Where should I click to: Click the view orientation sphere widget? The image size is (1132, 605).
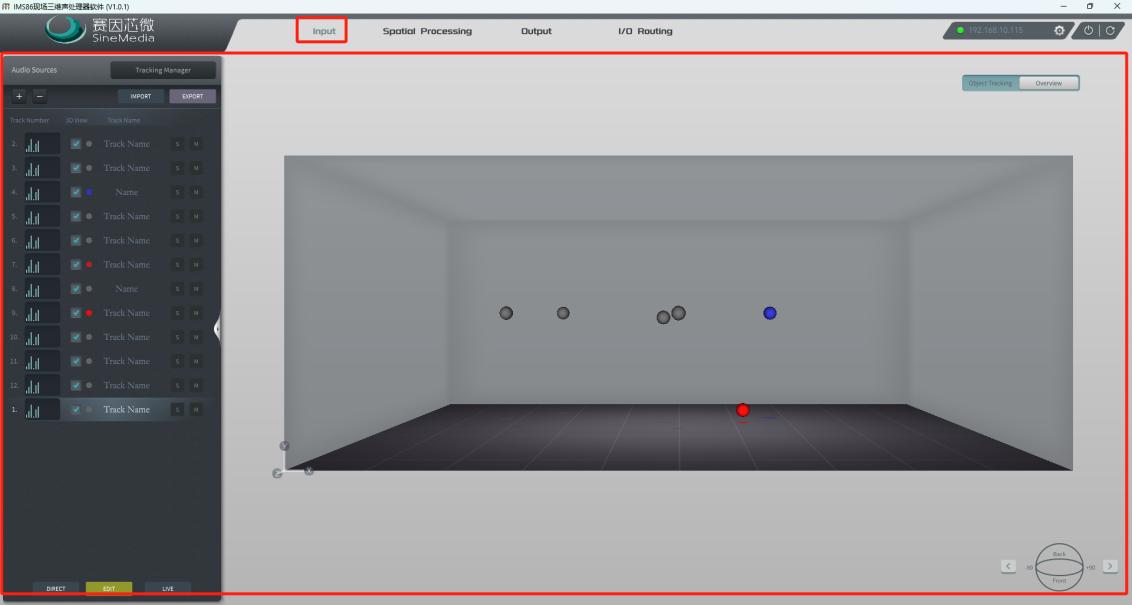click(x=1059, y=567)
